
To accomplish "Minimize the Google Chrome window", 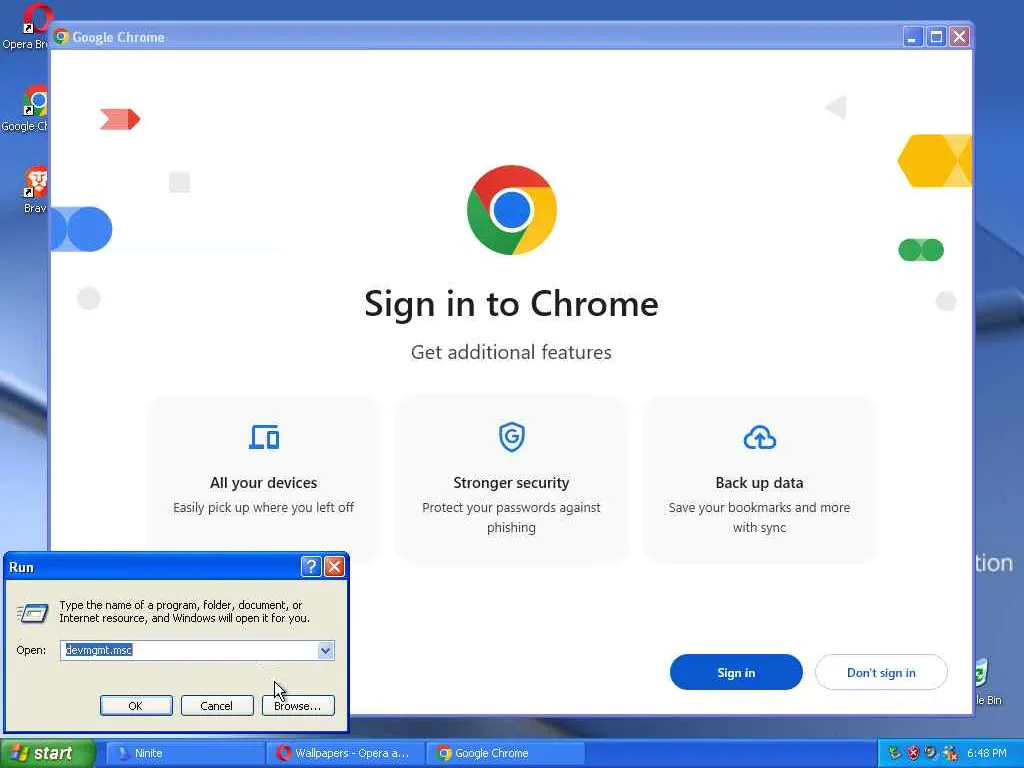I will [912, 37].
